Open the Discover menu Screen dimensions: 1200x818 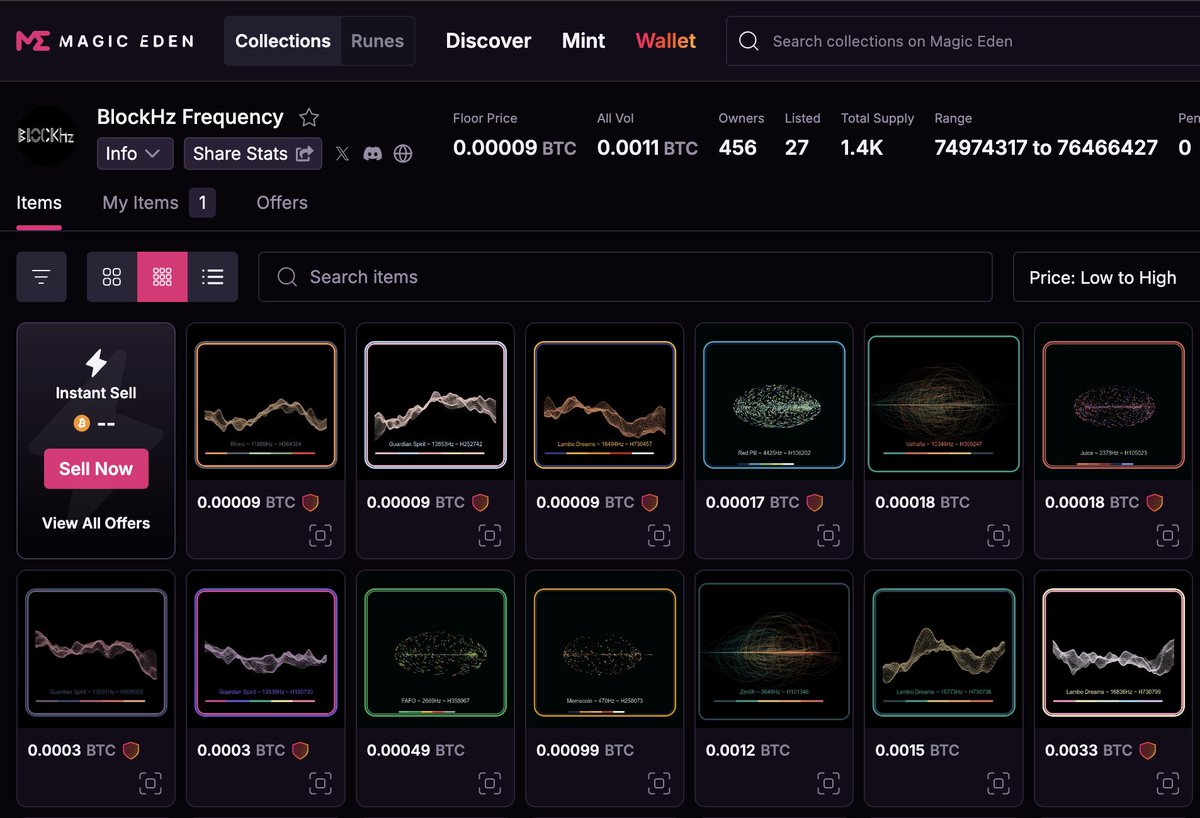coord(489,41)
